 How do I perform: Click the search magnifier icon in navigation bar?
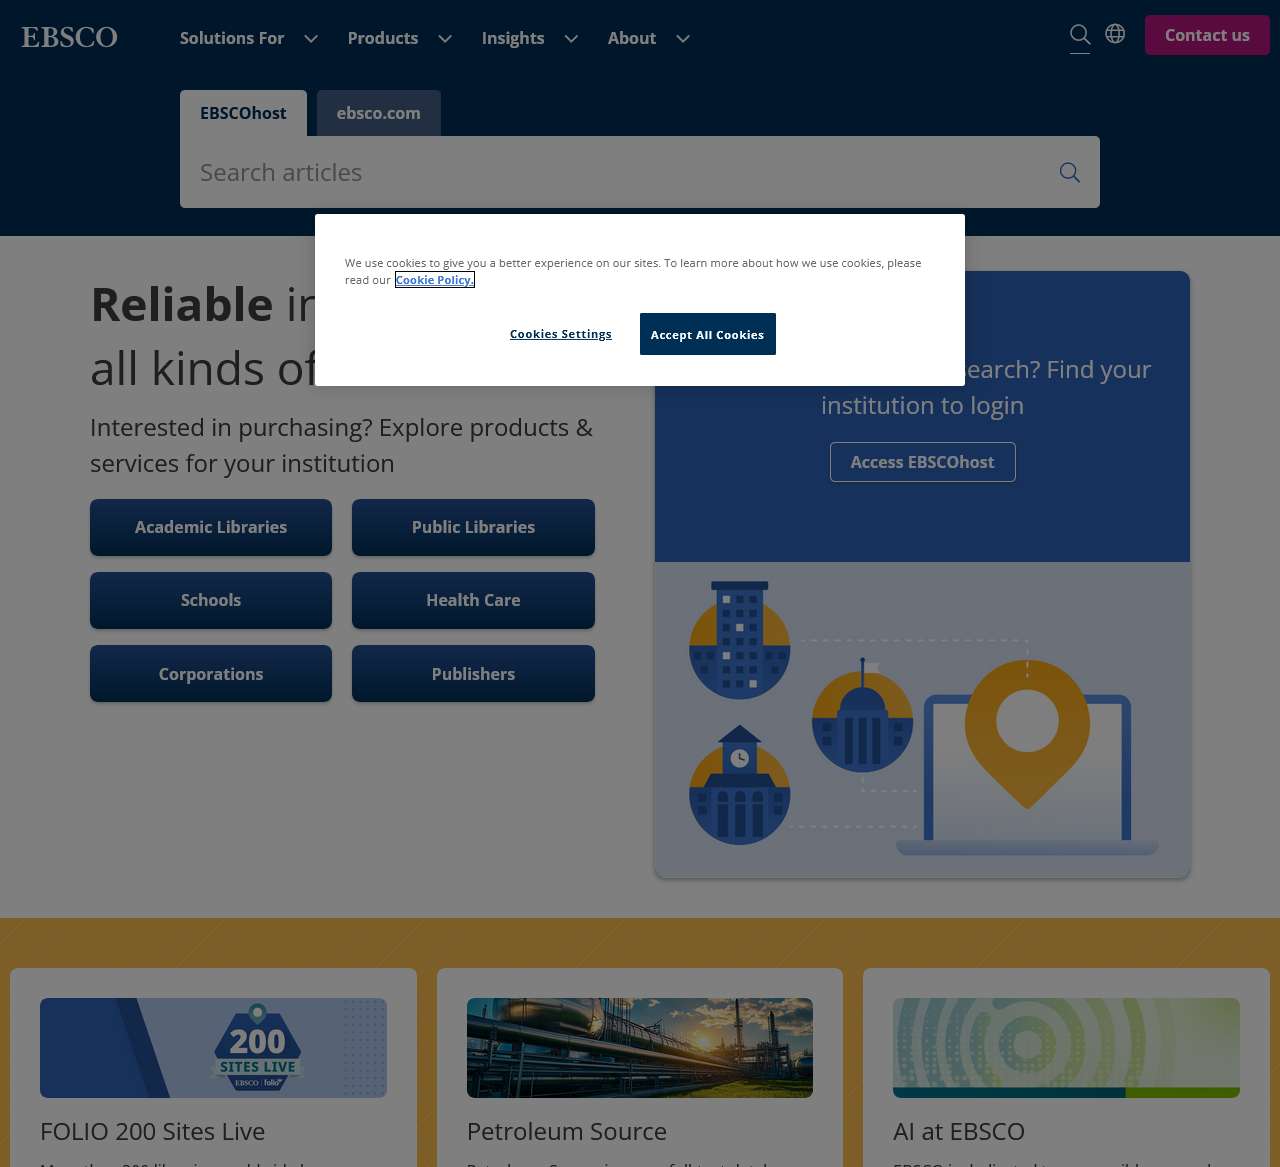click(x=1080, y=34)
